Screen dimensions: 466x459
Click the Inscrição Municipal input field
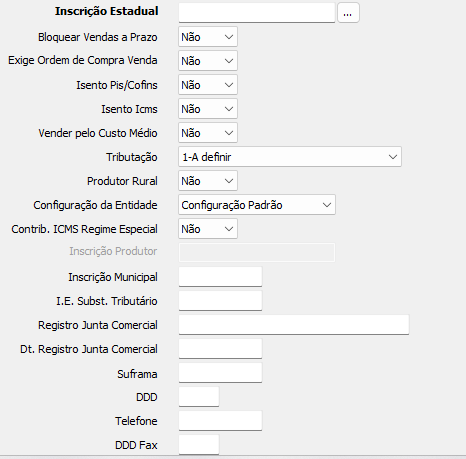(x=220, y=277)
